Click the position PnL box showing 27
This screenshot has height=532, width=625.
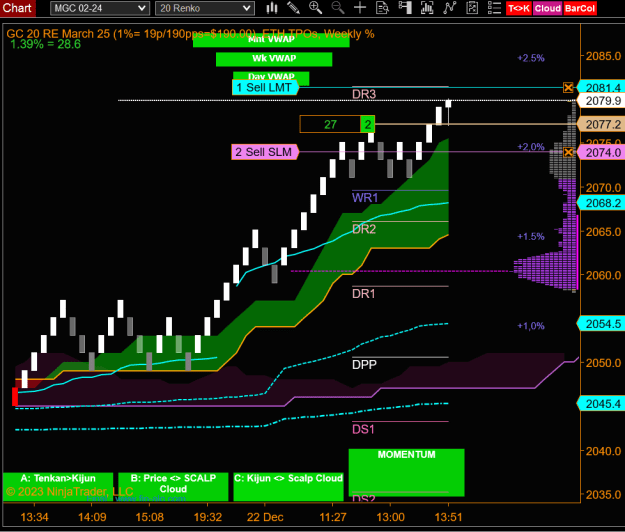[330, 124]
